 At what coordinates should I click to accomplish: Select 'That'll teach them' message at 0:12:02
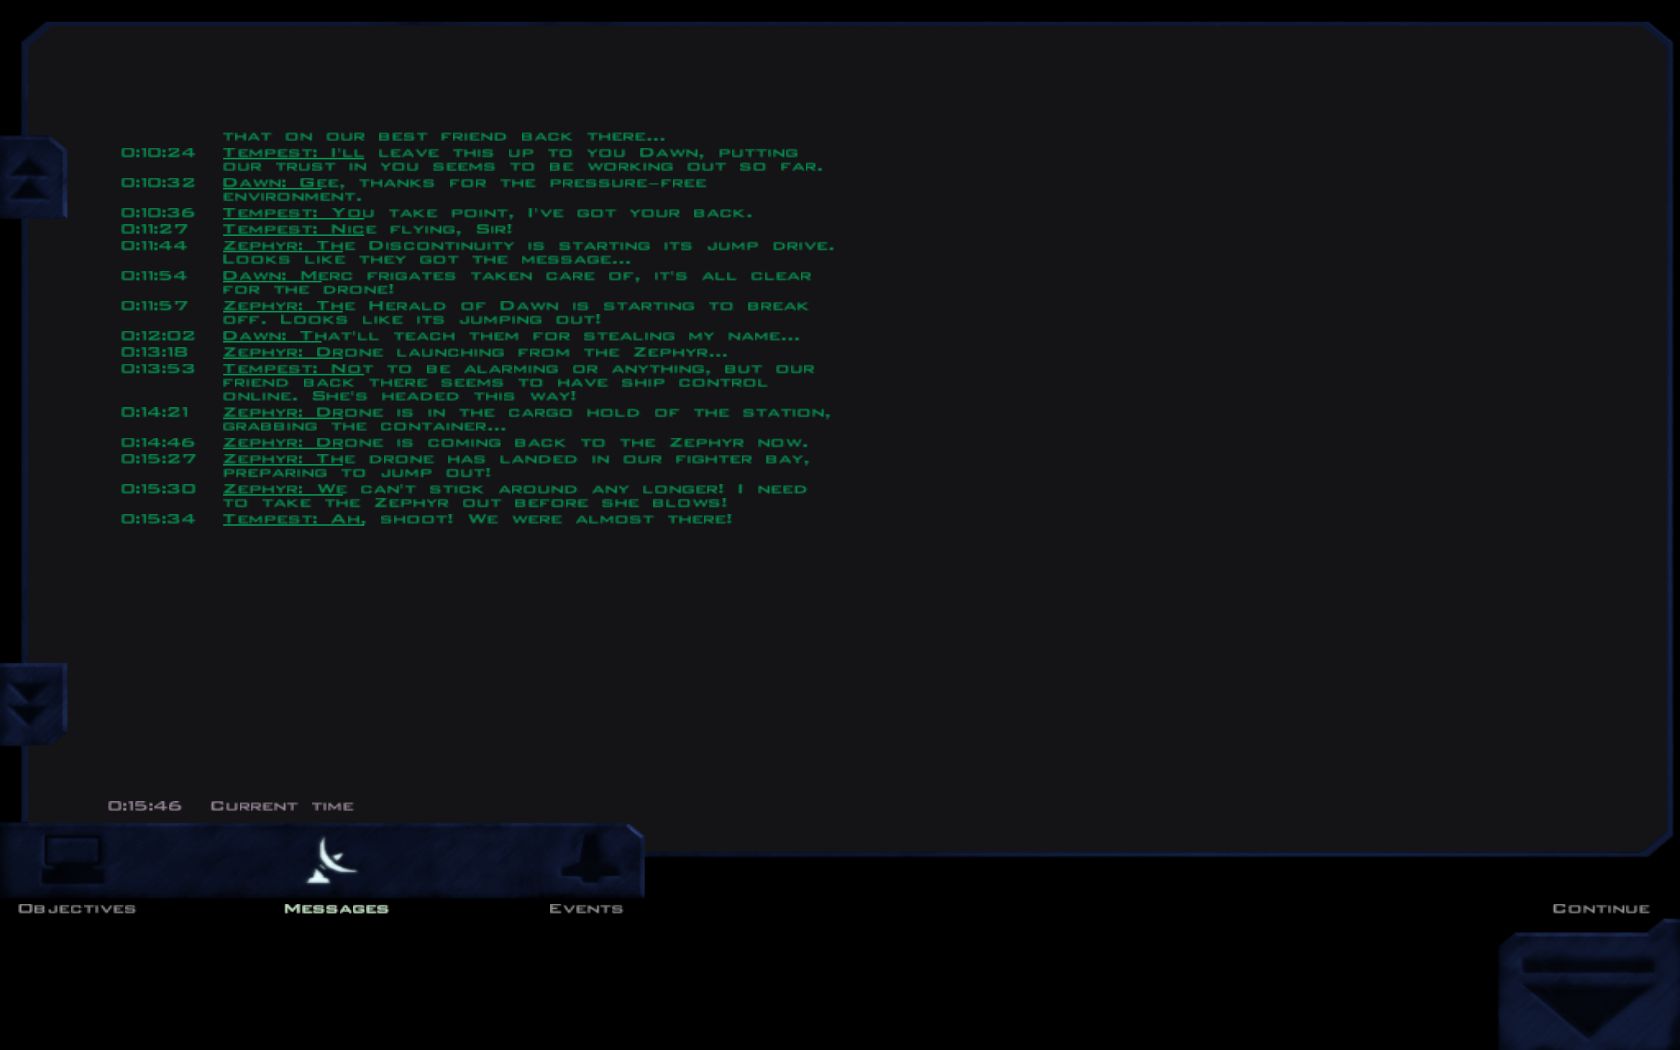[460, 336]
